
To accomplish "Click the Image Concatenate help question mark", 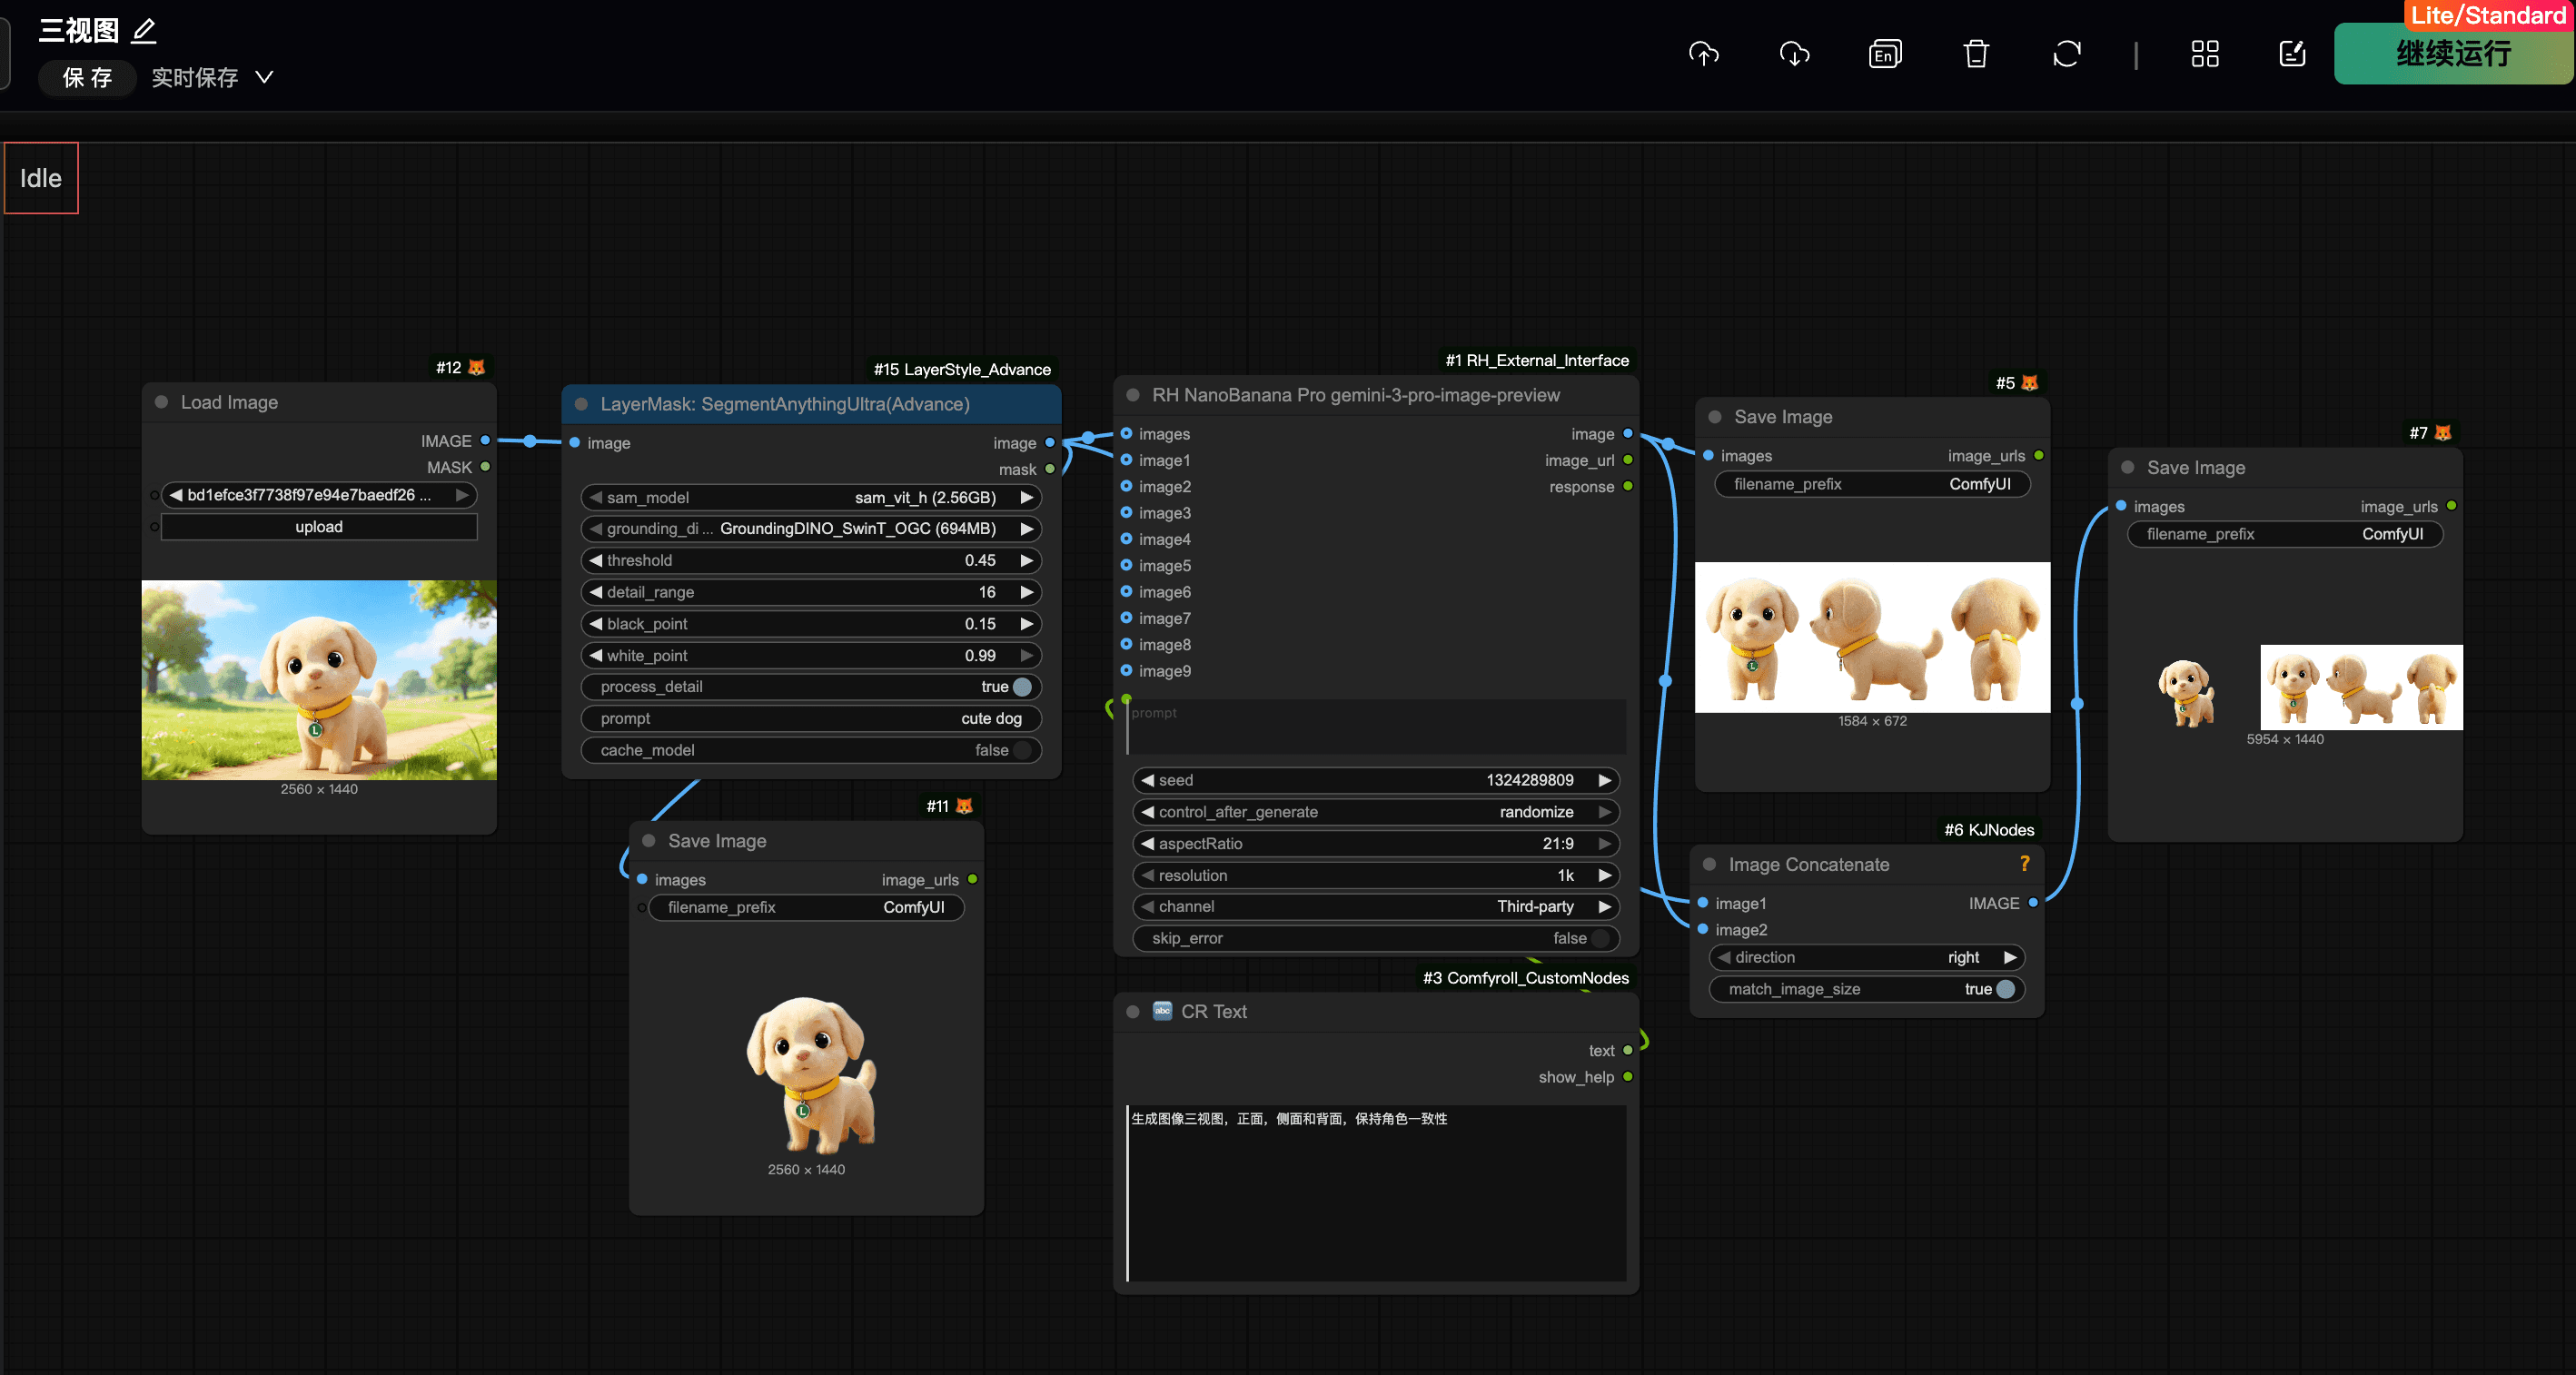I will [x=2025, y=864].
